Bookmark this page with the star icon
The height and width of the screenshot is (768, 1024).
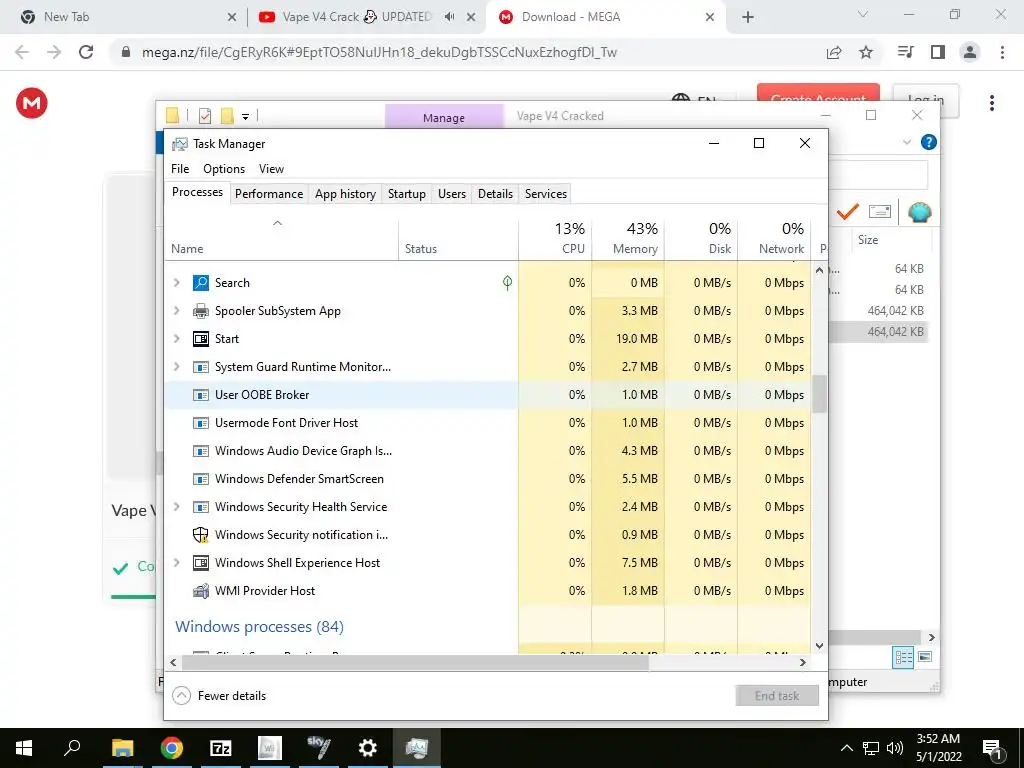866,52
